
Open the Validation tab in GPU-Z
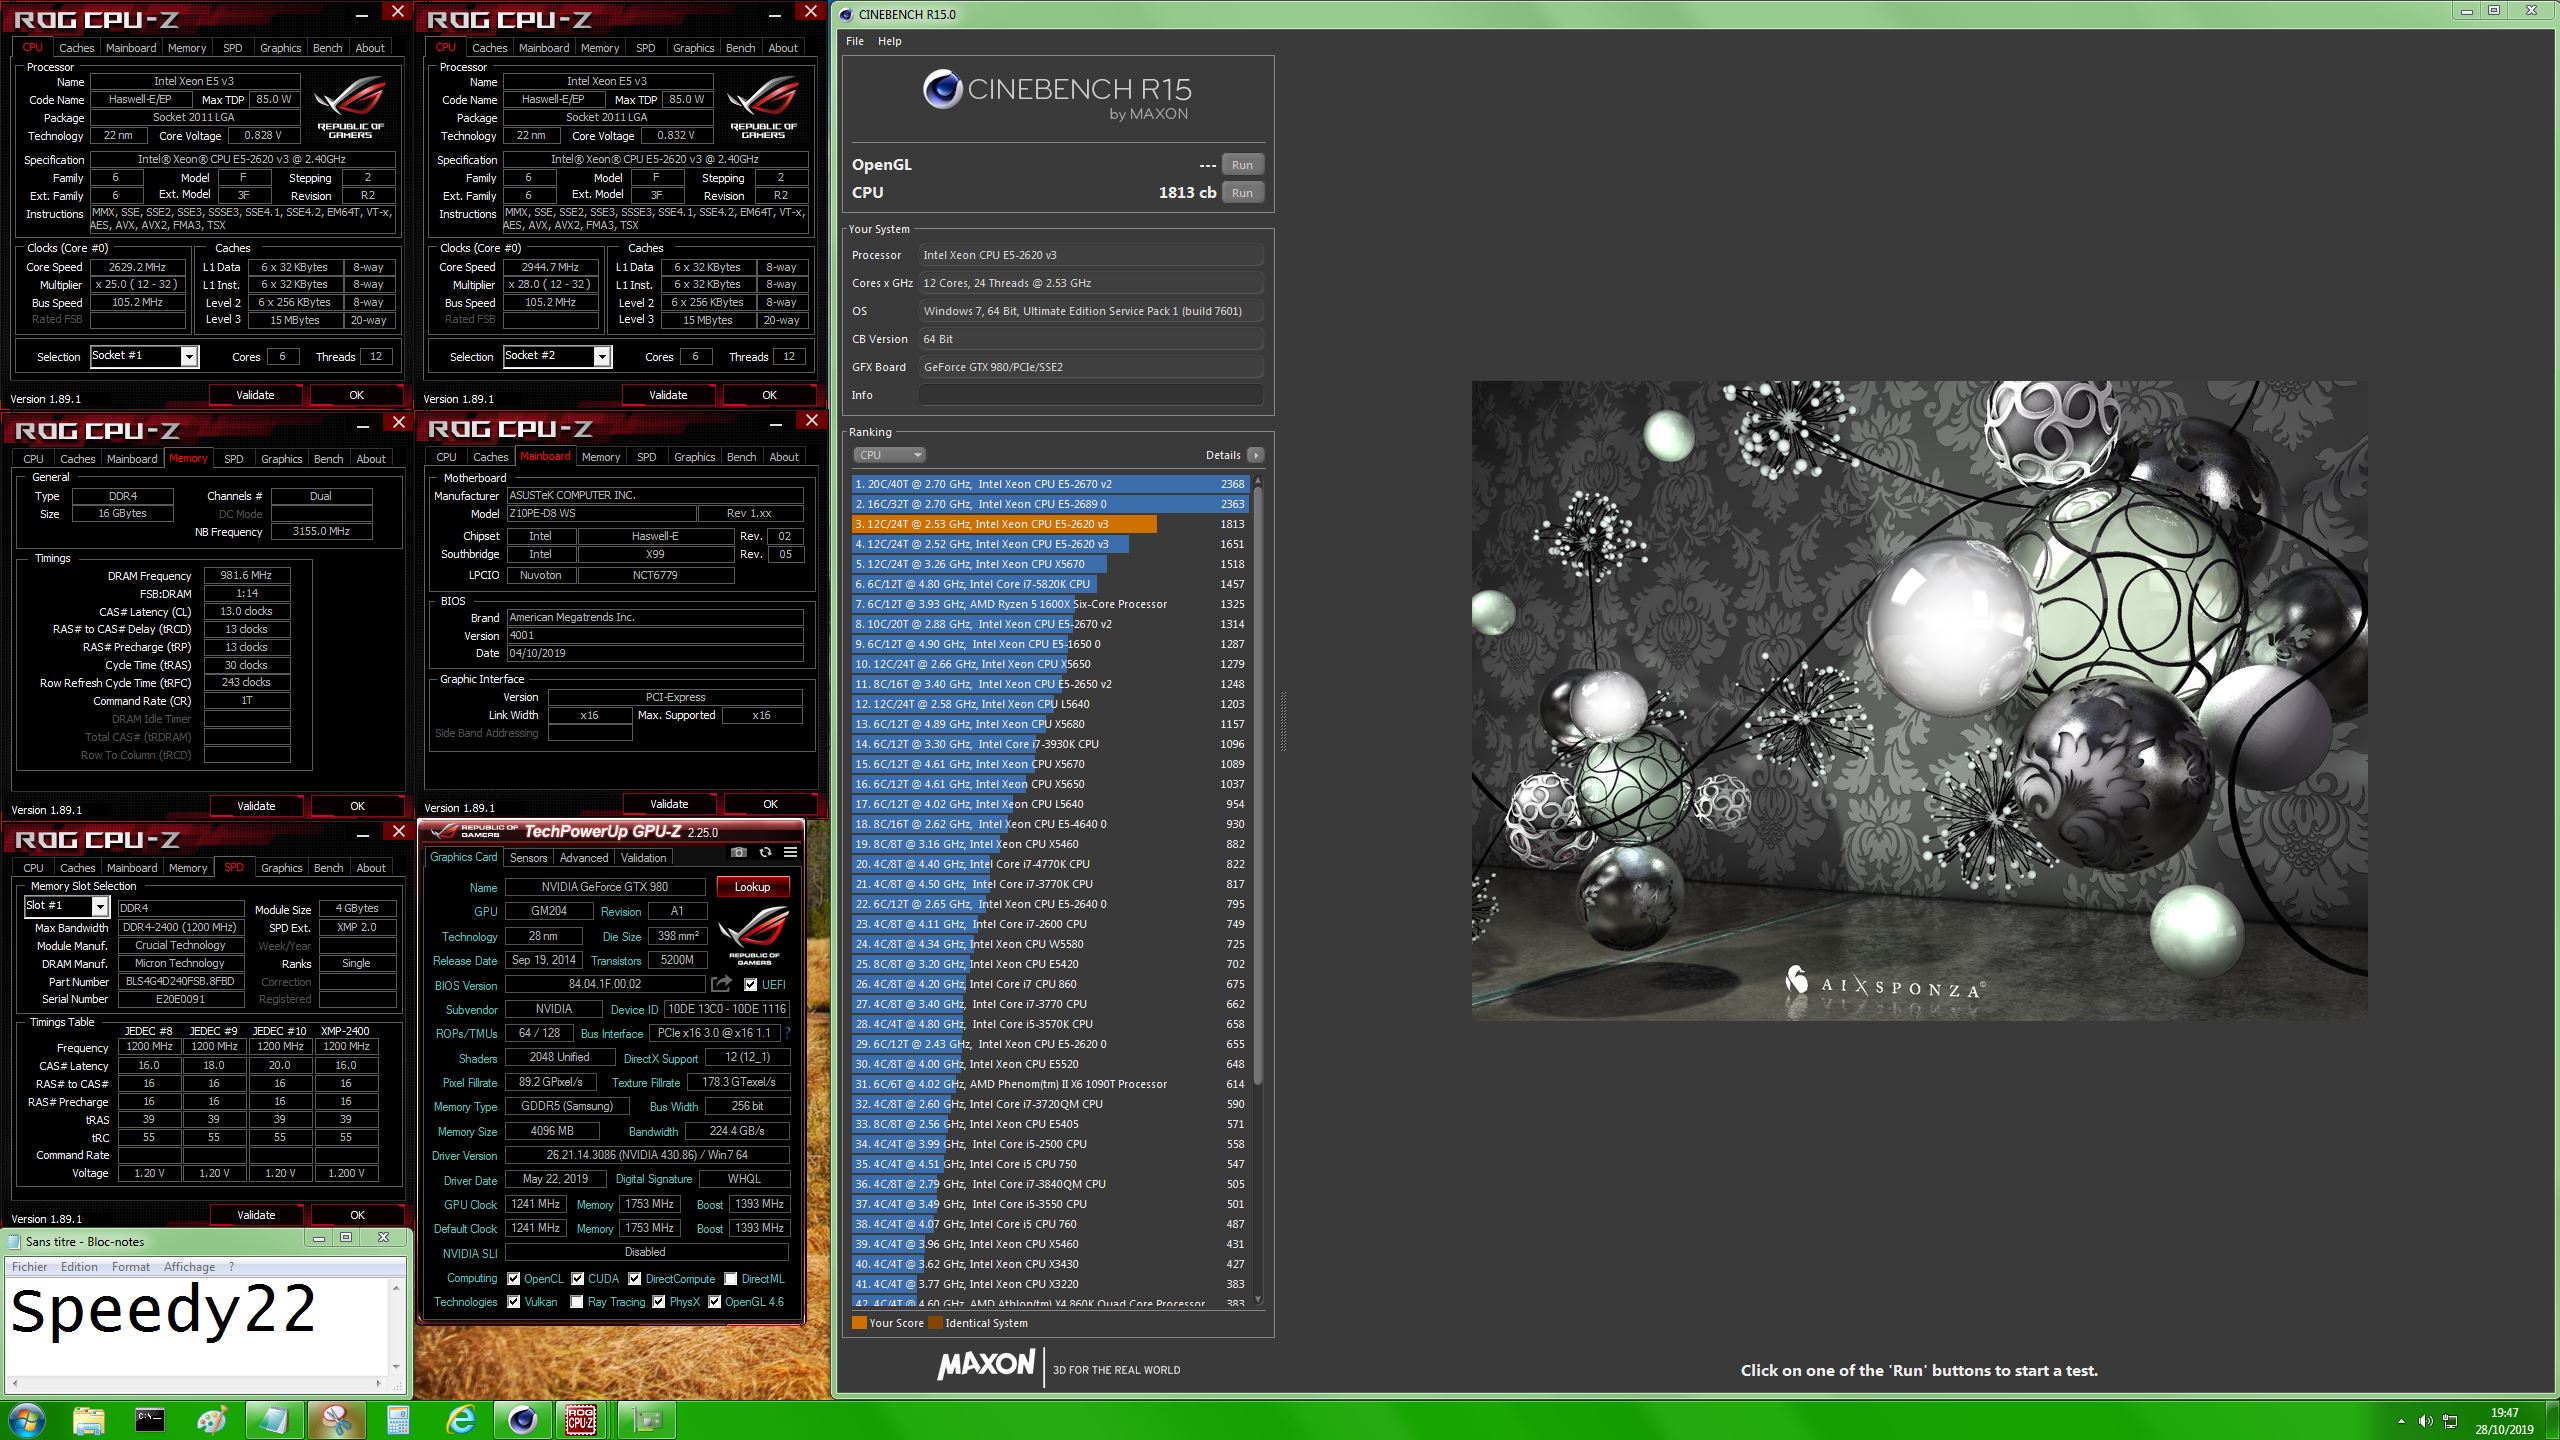coord(644,857)
